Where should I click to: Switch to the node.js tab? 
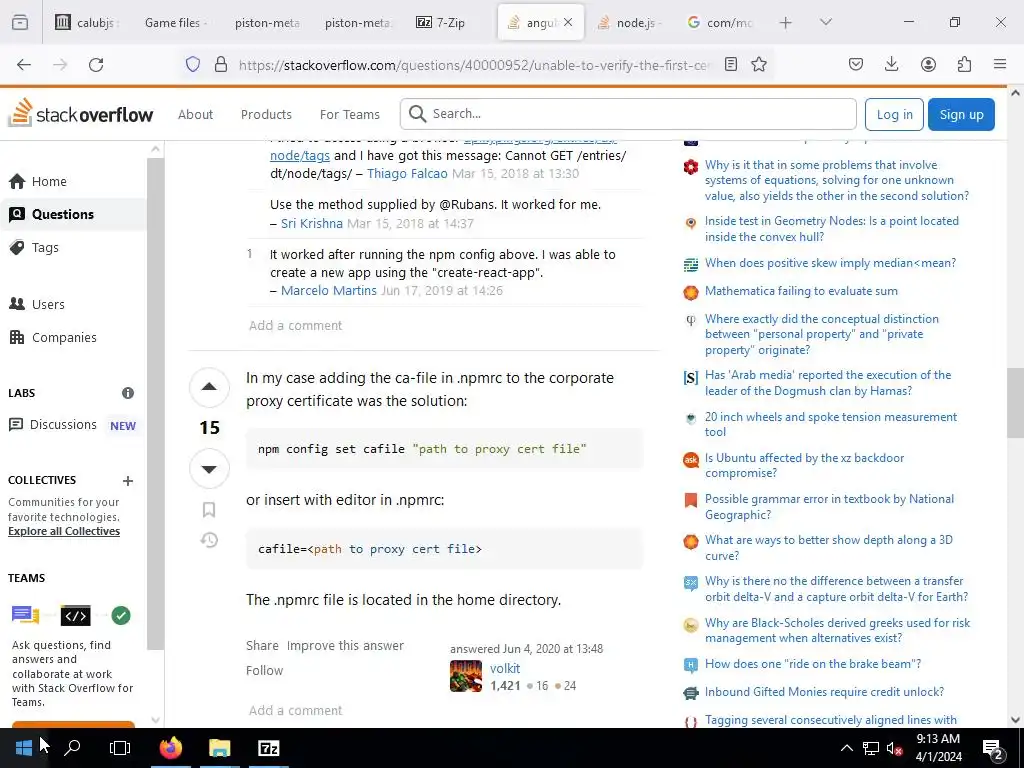[630, 22]
